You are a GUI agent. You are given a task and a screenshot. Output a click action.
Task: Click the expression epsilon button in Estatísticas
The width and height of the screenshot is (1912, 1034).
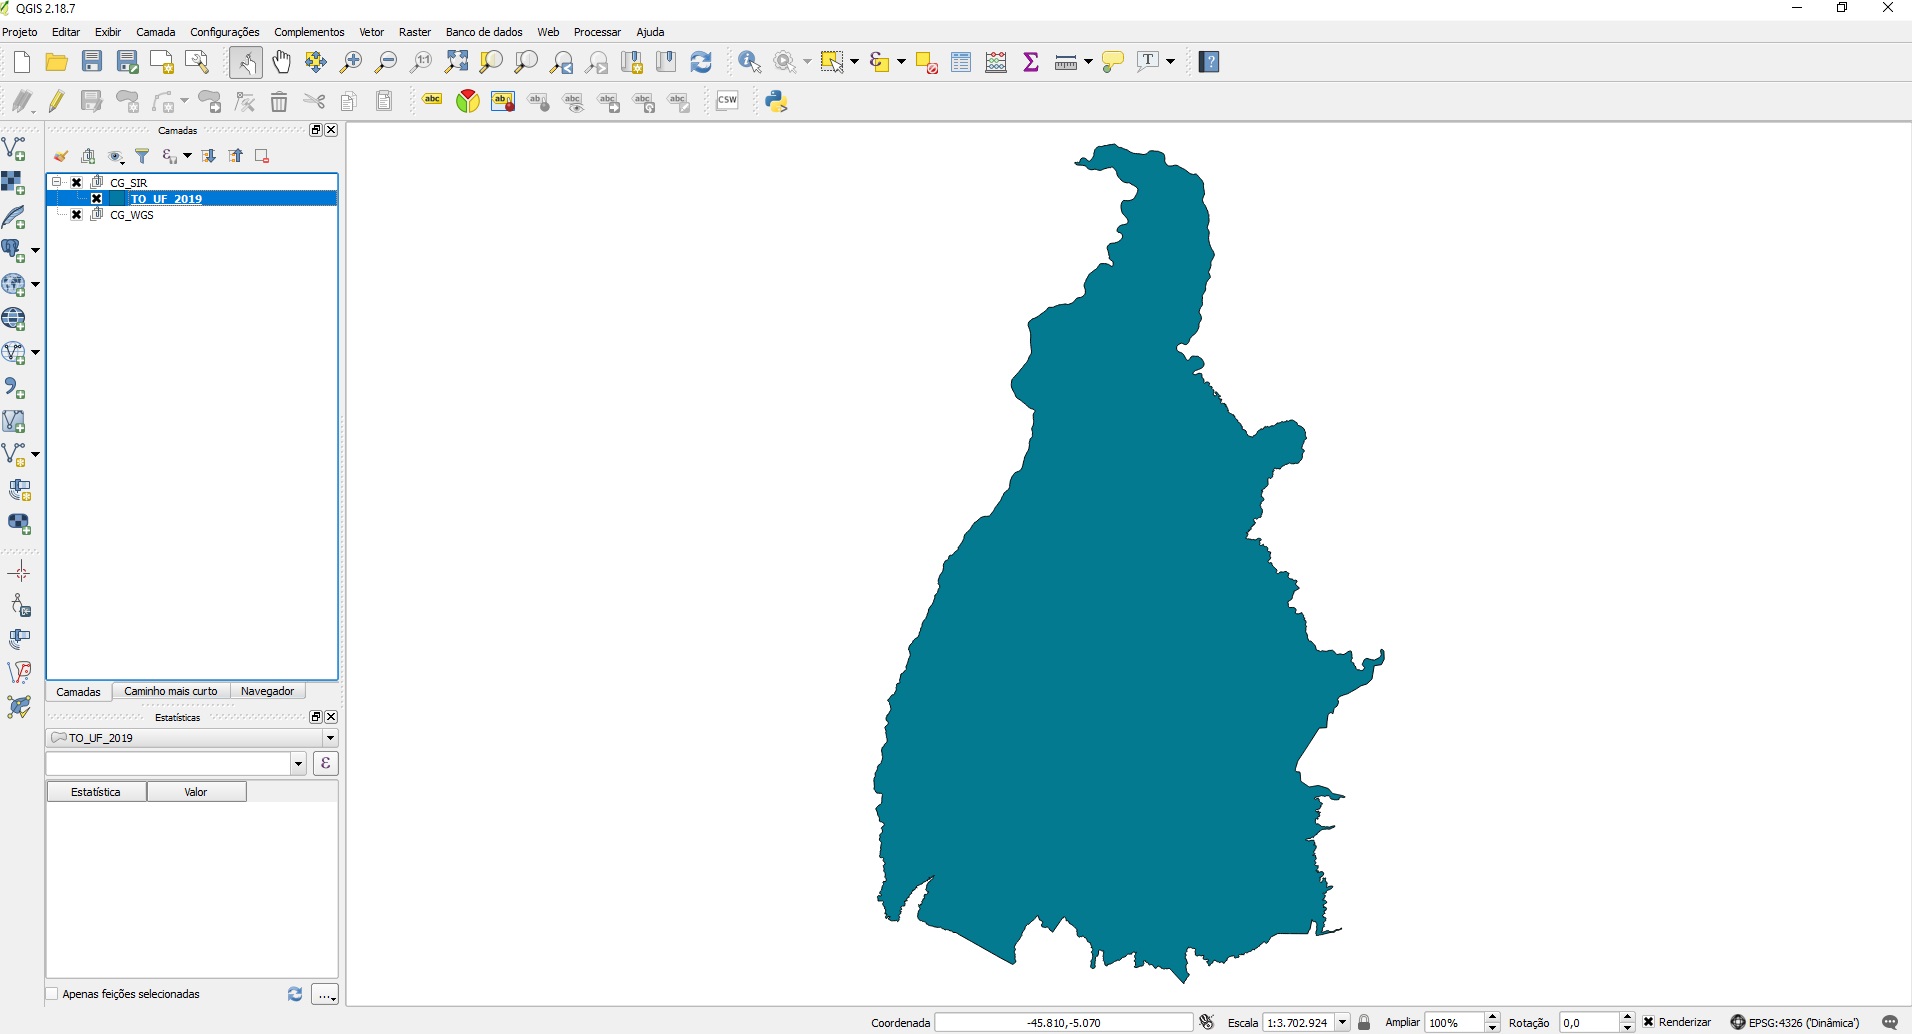click(x=326, y=764)
